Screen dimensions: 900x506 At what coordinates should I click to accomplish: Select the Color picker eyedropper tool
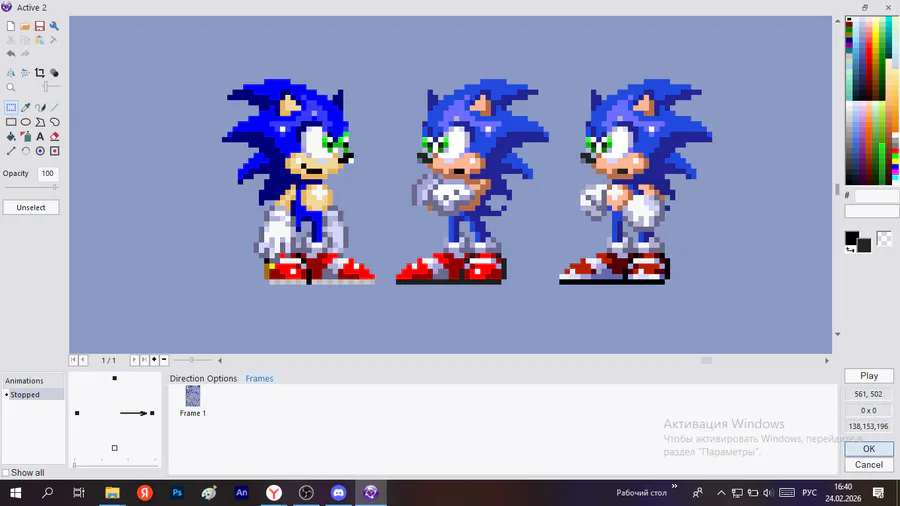coord(25,107)
